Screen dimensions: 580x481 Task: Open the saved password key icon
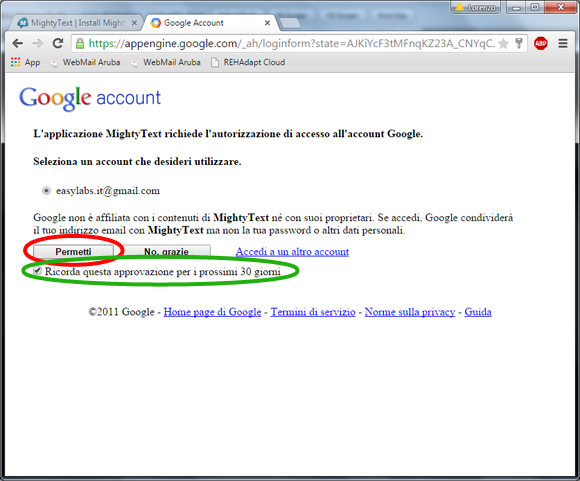coord(519,43)
